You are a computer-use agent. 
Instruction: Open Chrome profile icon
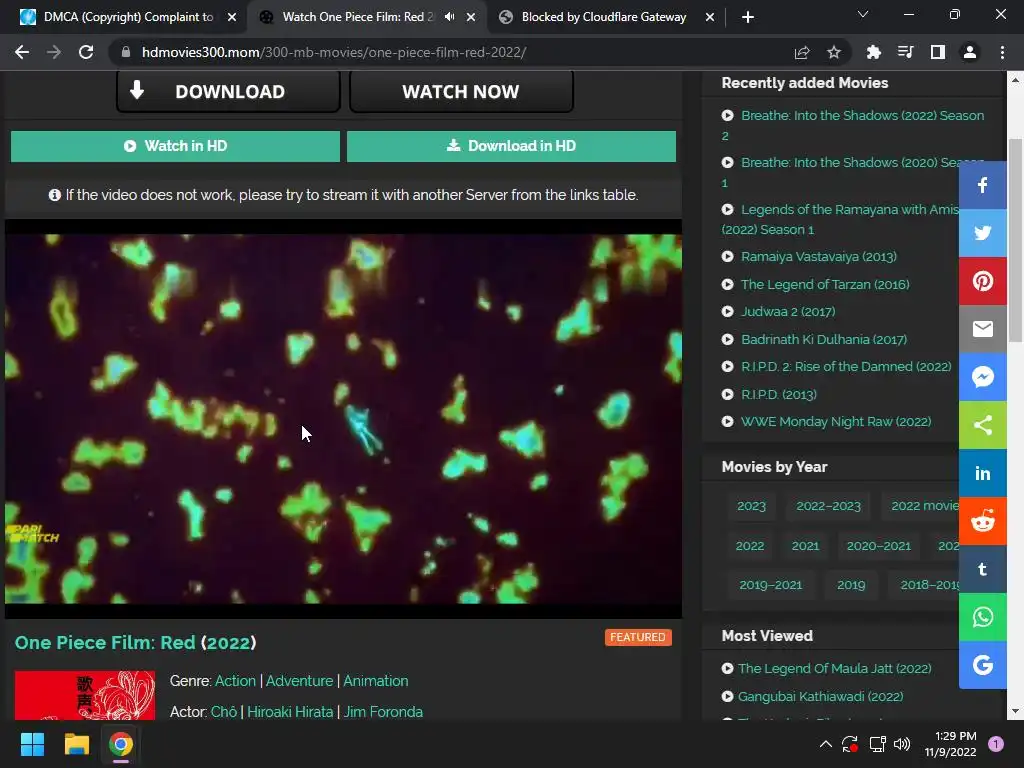point(970,52)
